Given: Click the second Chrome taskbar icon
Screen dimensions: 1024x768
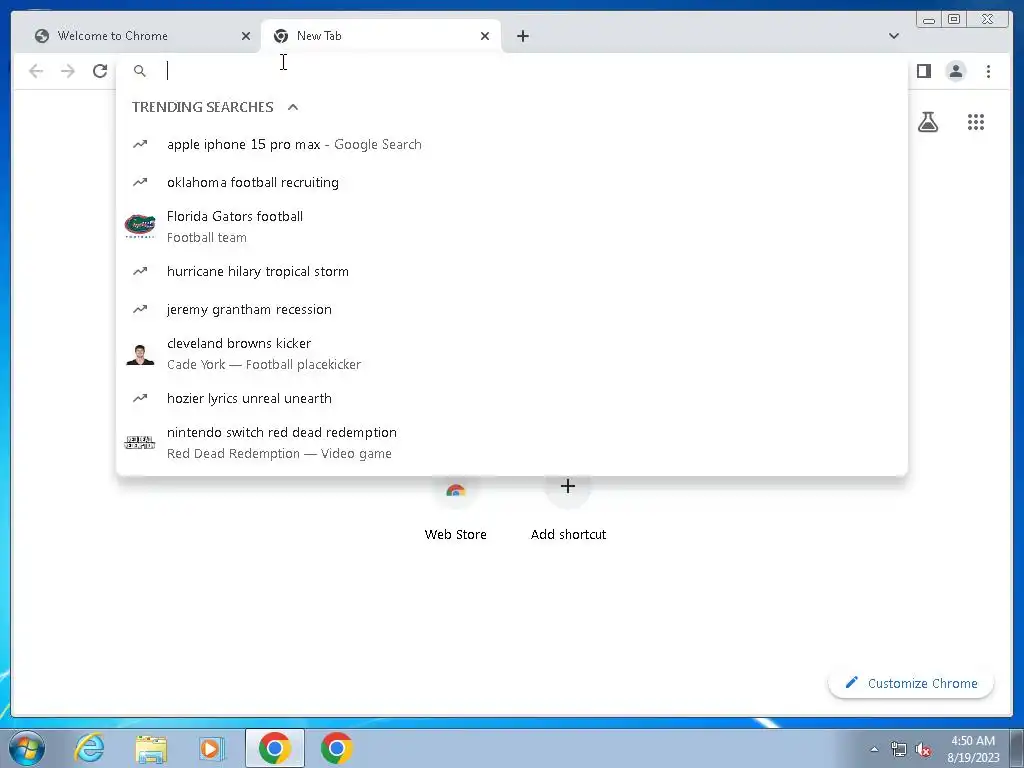Looking at the screenshot, I should point(336,748).
